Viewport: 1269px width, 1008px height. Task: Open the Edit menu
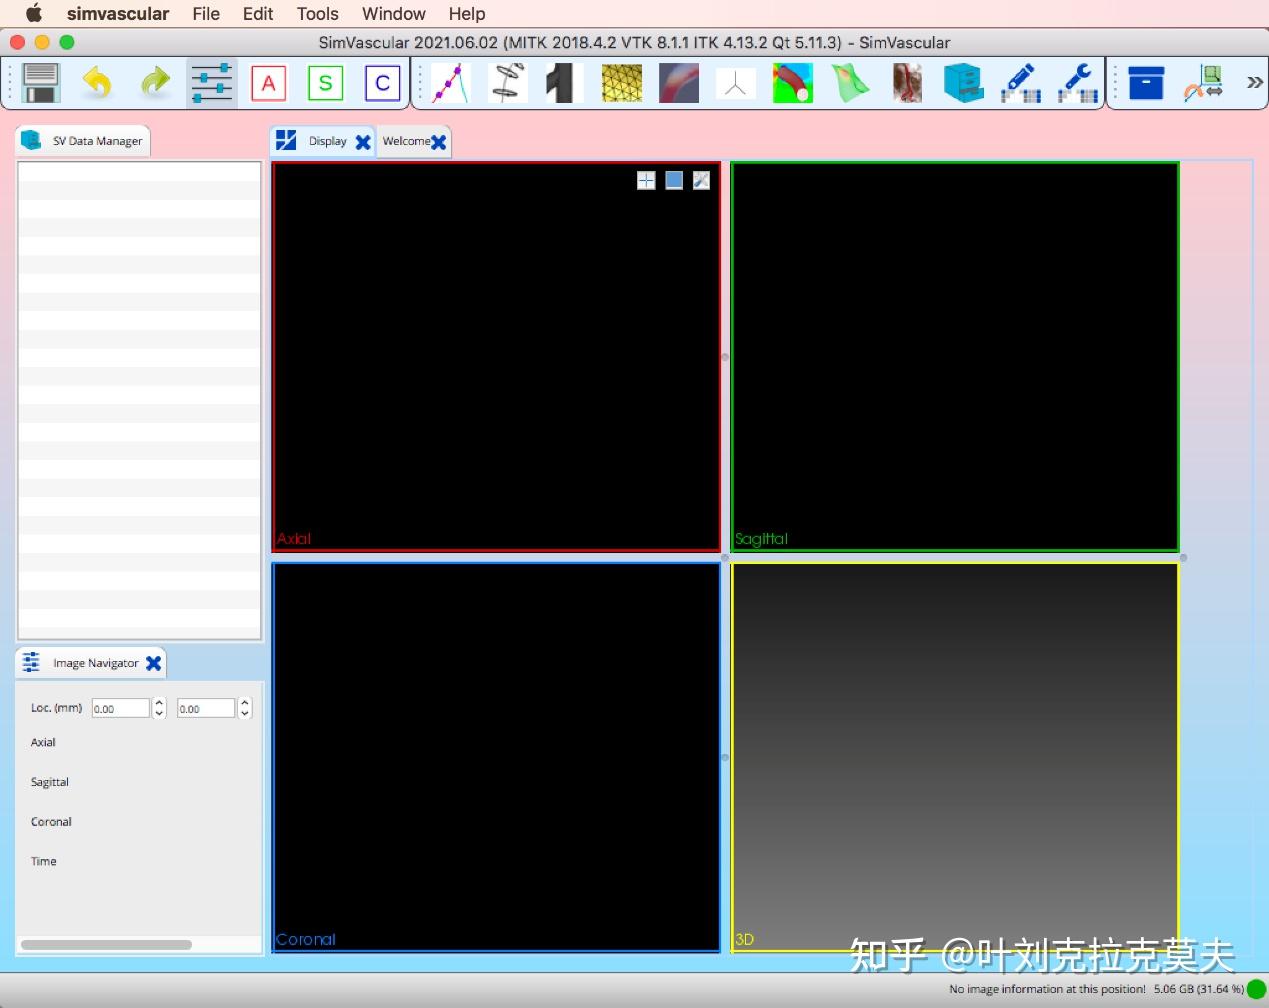point(258,14)
